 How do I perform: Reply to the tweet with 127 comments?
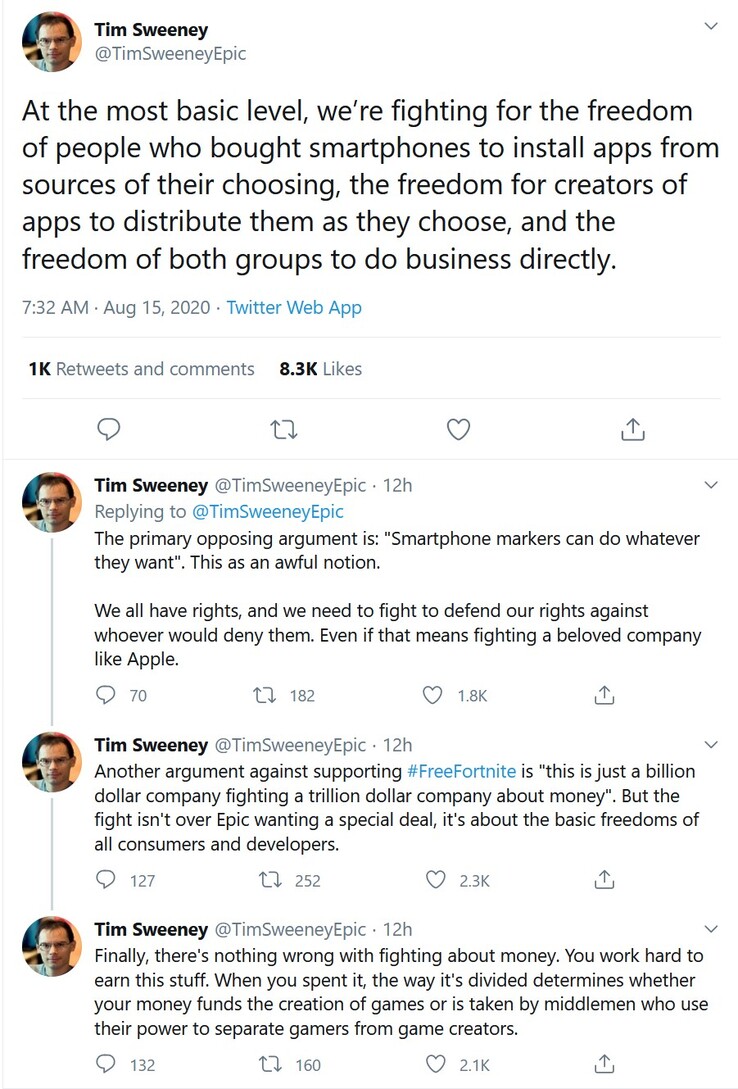pyautogui.click(x=106, y=880)
